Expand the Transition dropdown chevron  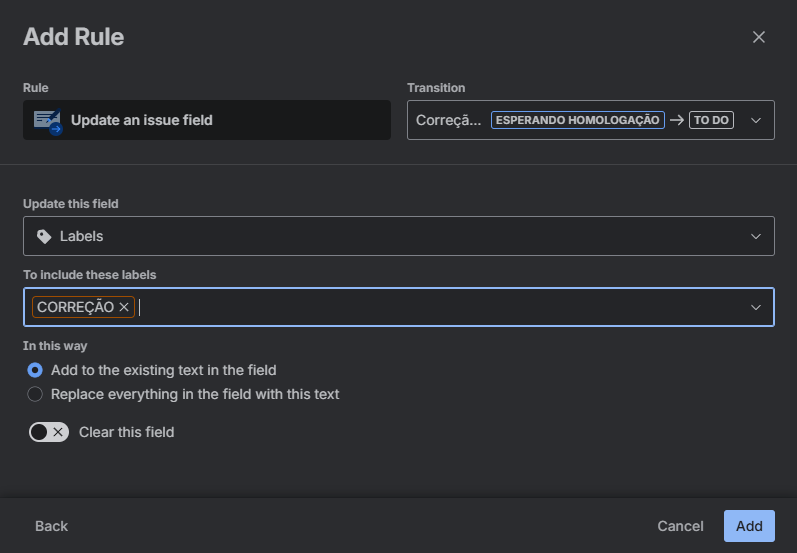(756, 120)
